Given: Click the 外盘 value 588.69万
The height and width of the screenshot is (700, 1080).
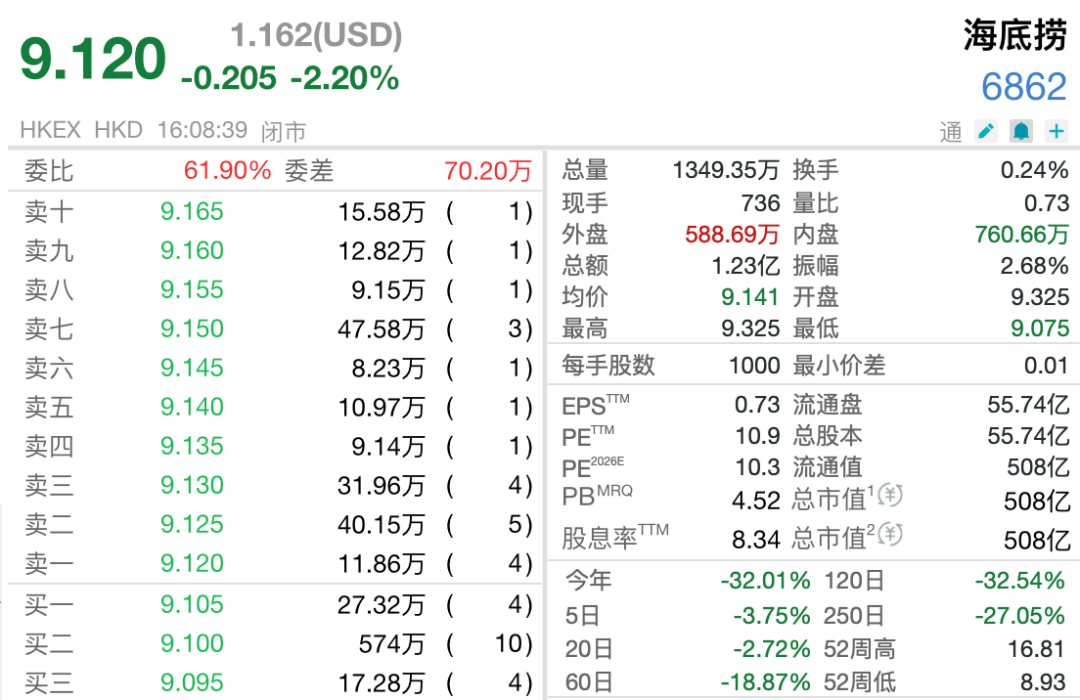Looking at the screenshot, I should (732, 235).
